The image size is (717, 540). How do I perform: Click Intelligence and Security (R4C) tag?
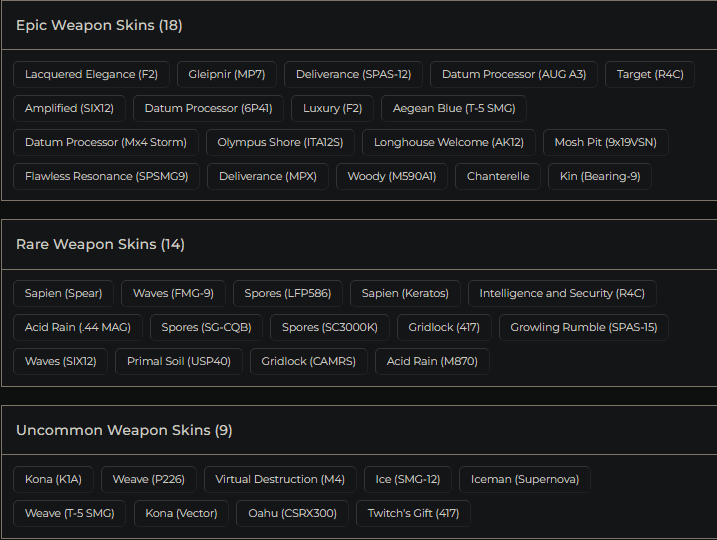[x=562, y=293]
